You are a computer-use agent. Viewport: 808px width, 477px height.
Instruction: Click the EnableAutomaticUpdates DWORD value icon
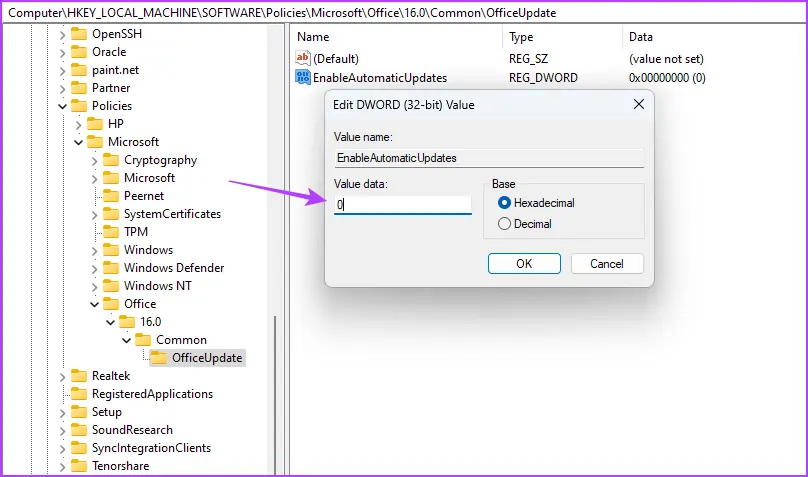tap(303, 77)
